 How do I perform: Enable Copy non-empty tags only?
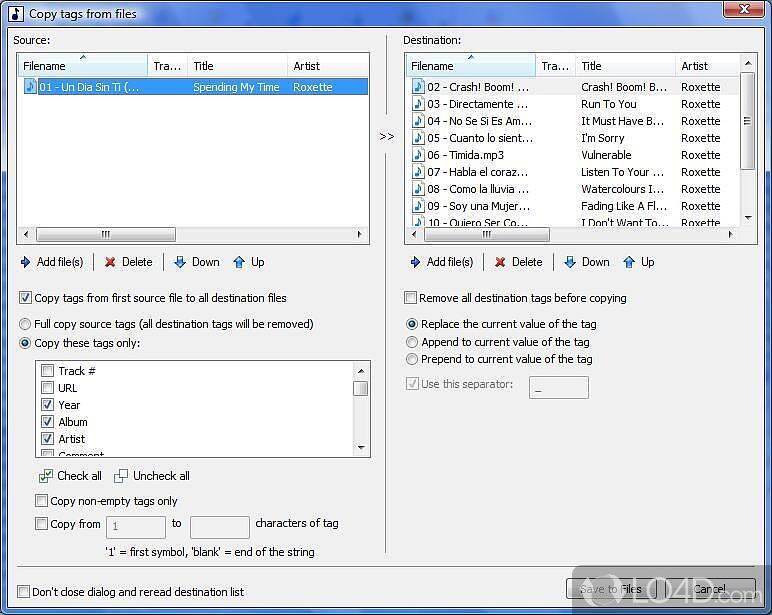tap(41, 501)
